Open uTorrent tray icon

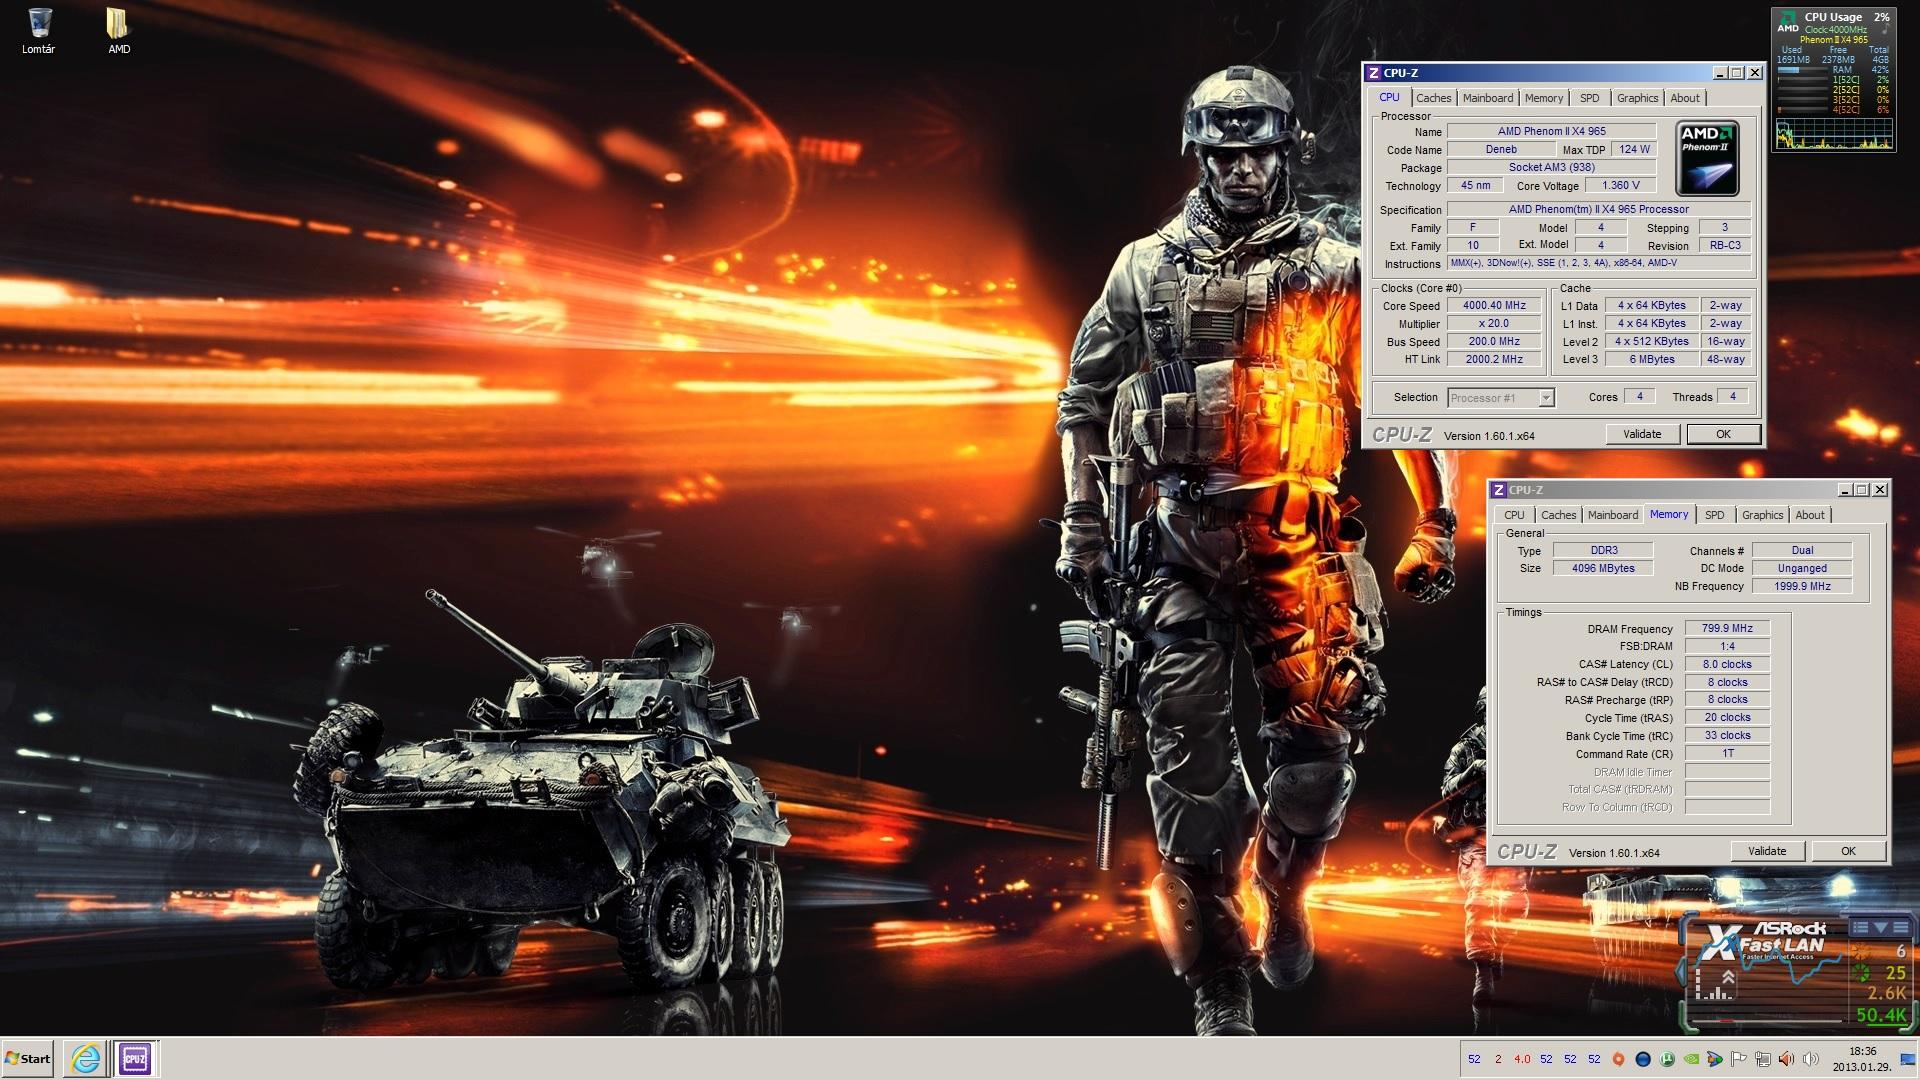(x=1667, y=1059)
